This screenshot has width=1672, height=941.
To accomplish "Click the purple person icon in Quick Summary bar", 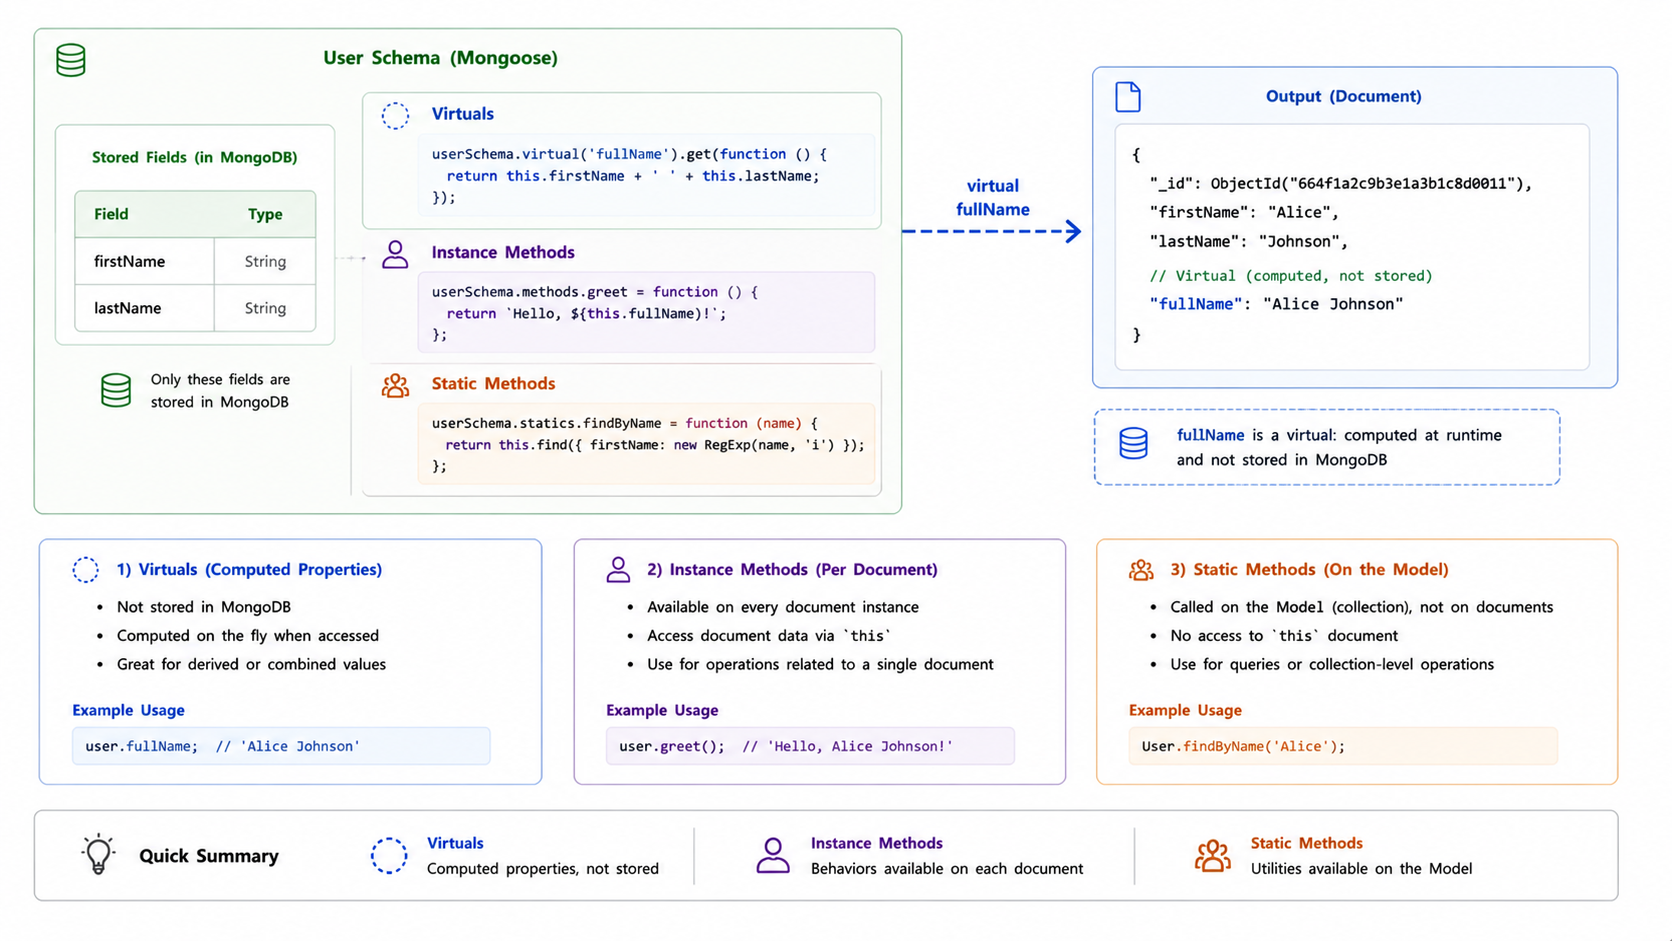I will pos(772,856).
